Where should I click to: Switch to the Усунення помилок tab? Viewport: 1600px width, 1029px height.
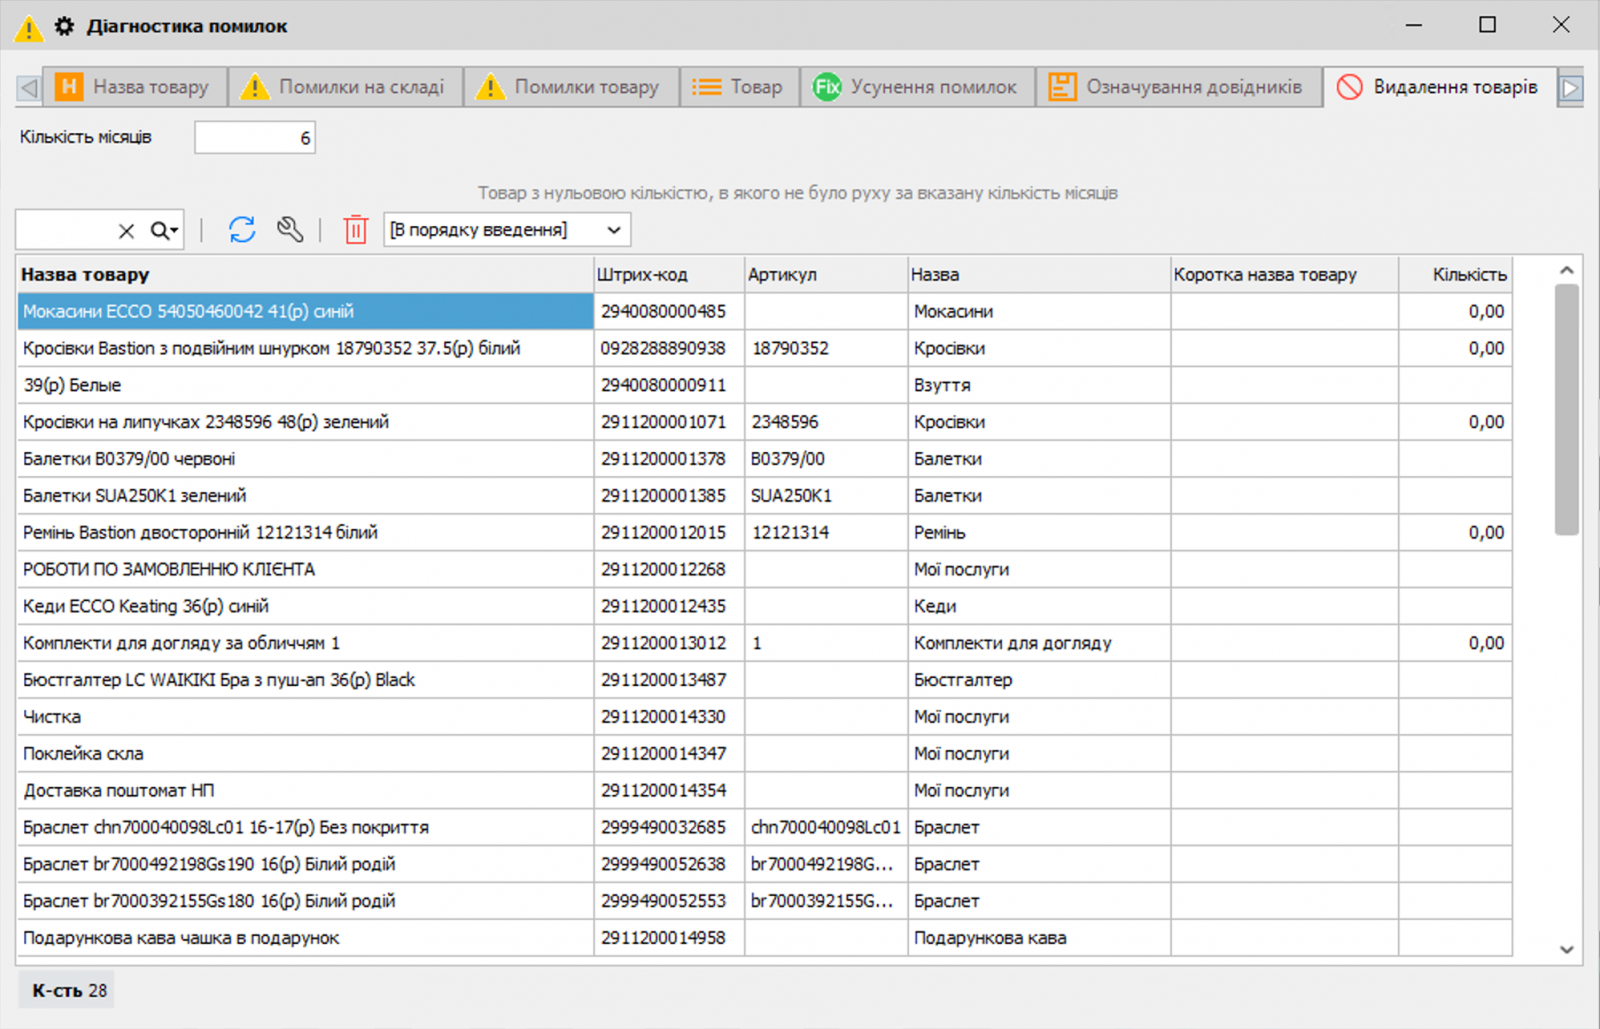pyautogui.click(x=916, y=87)
